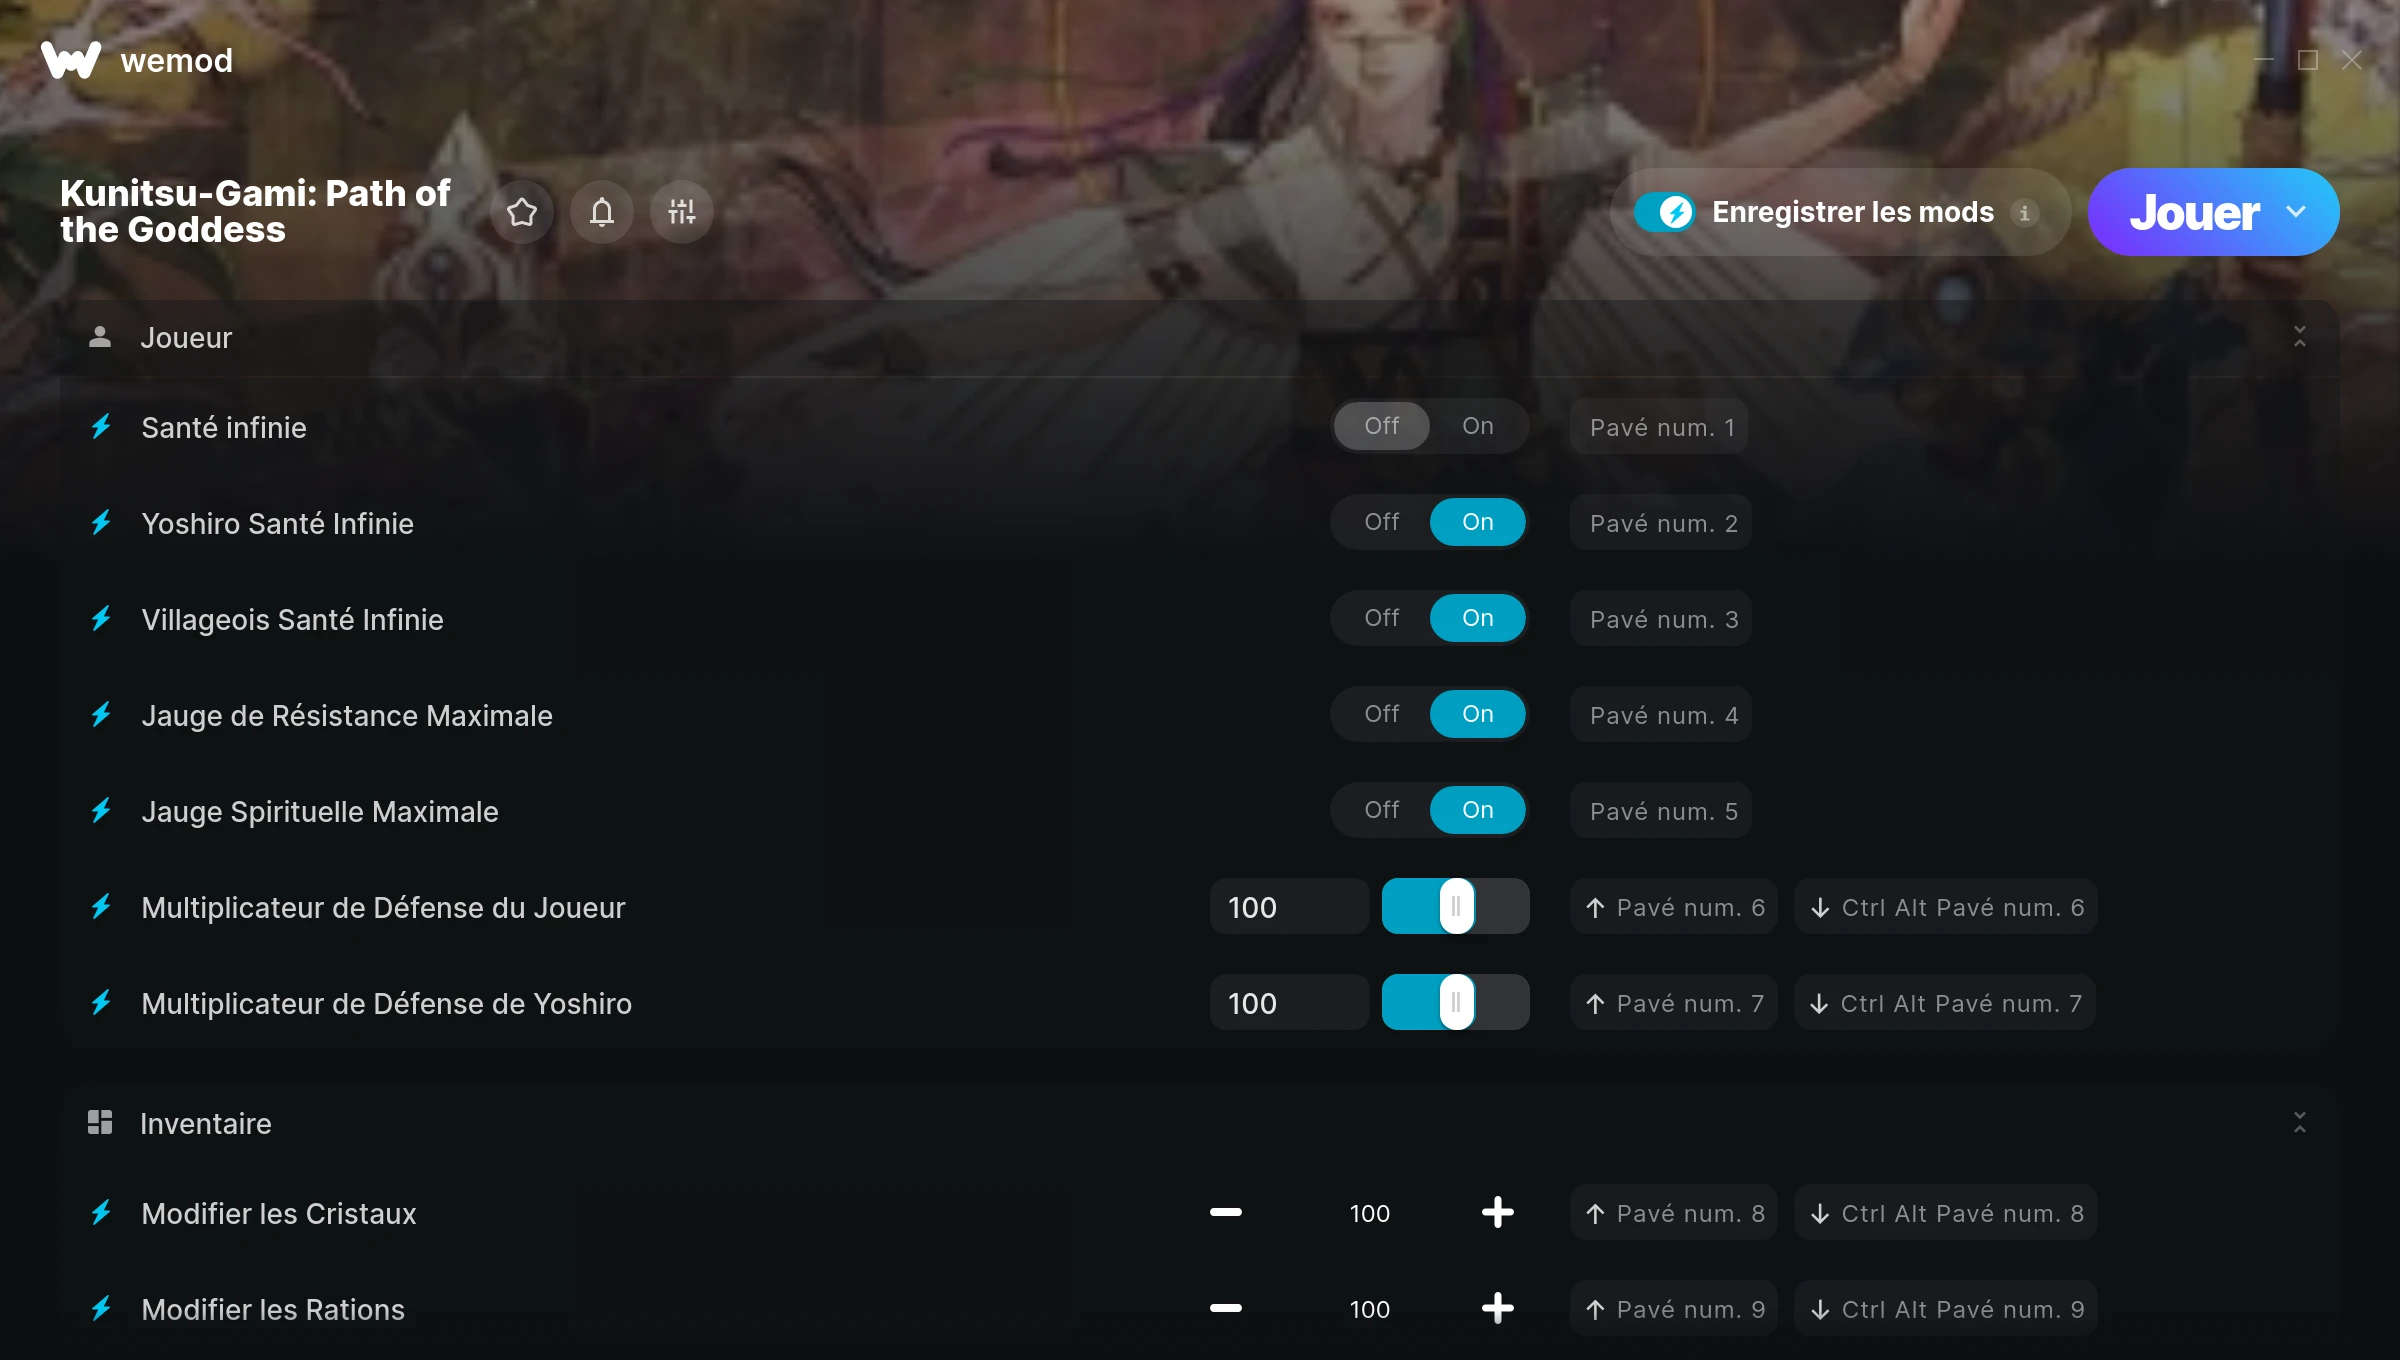Toggle Enregistrer les mods switch
This screenshot has height=1360, width=2400.
pos(1665,212)
